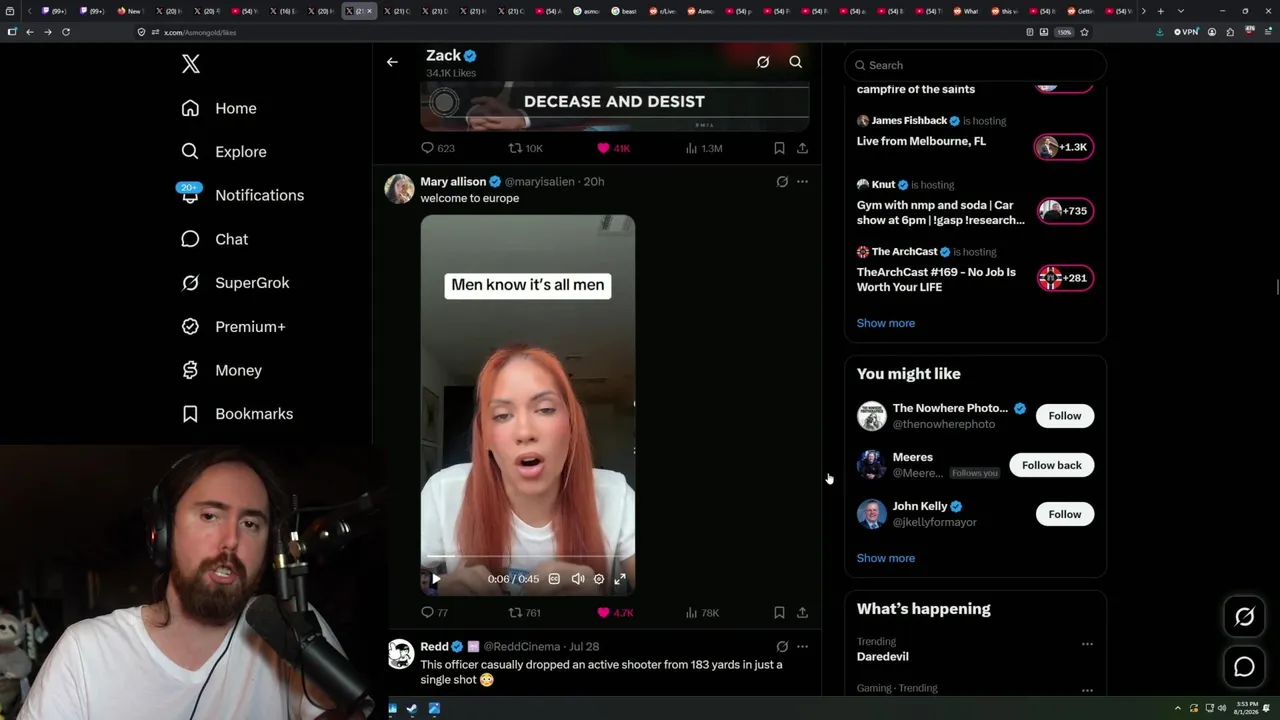Open a new browser tab
The height and width of the screenshot is (720, 1280).
(1160, 11)
